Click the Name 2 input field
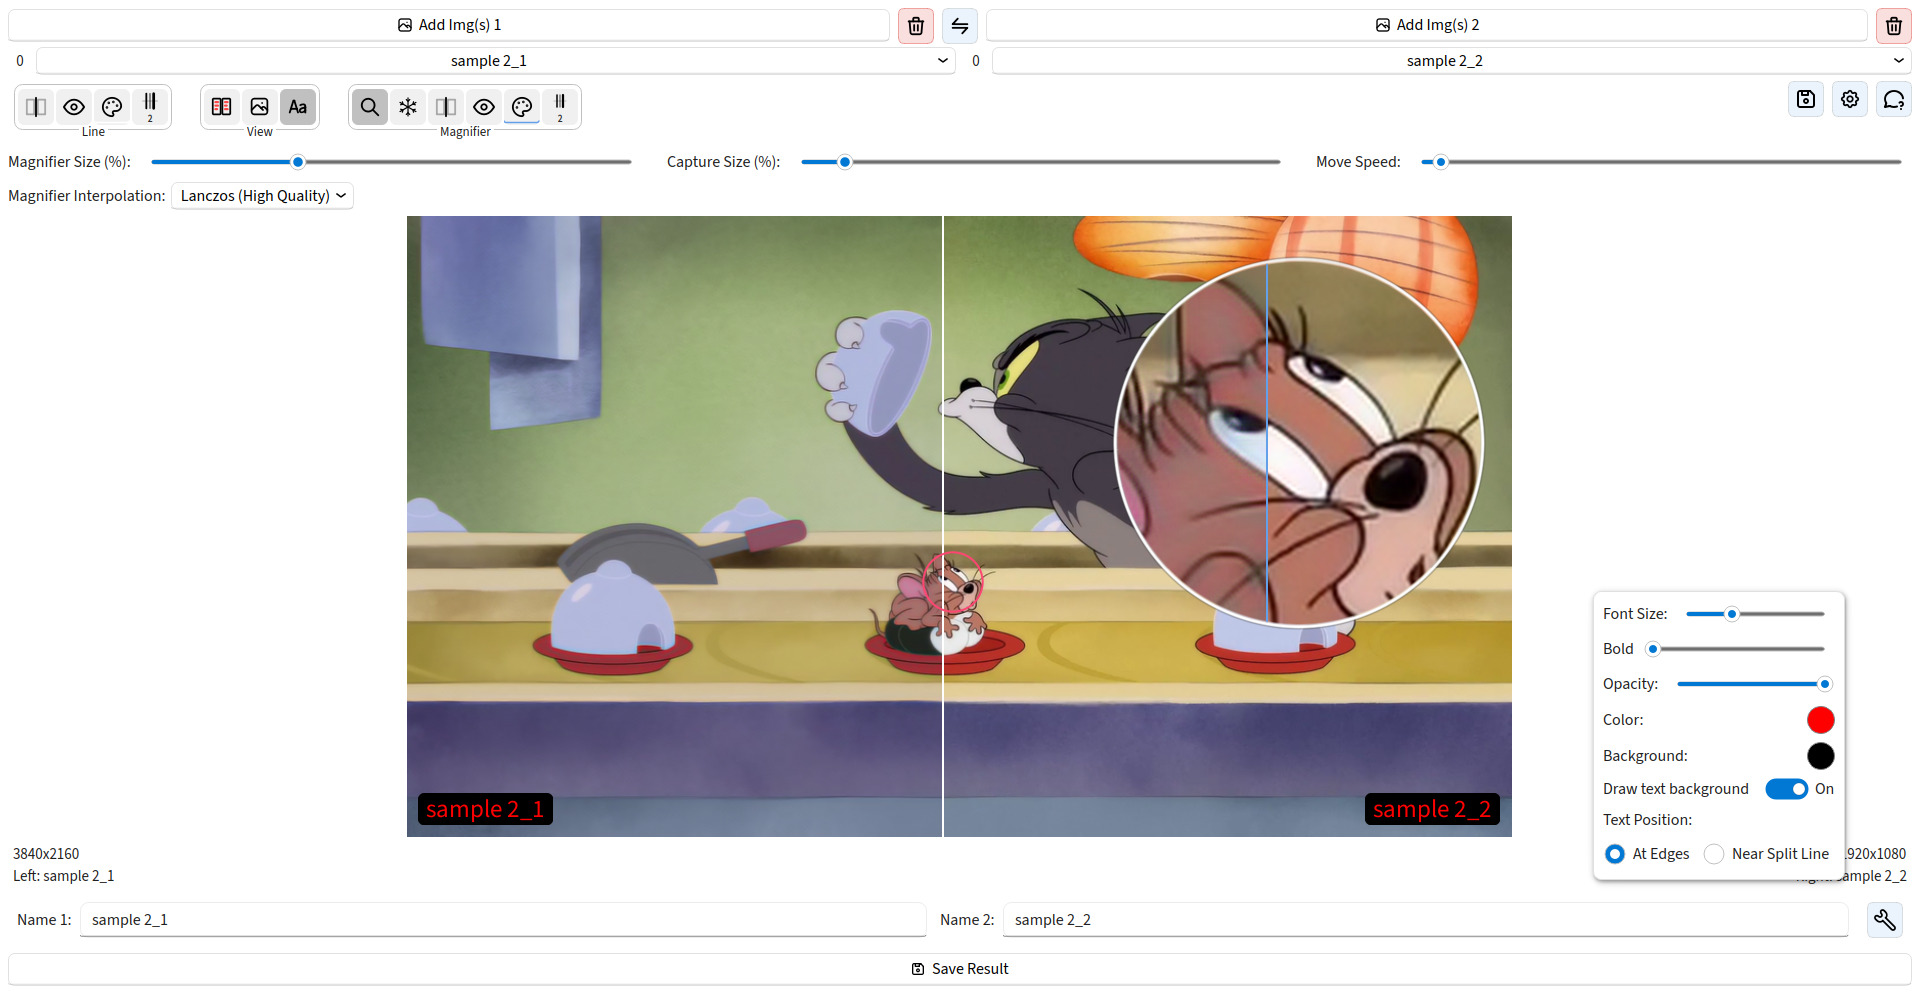 (x=1425, y=919)
